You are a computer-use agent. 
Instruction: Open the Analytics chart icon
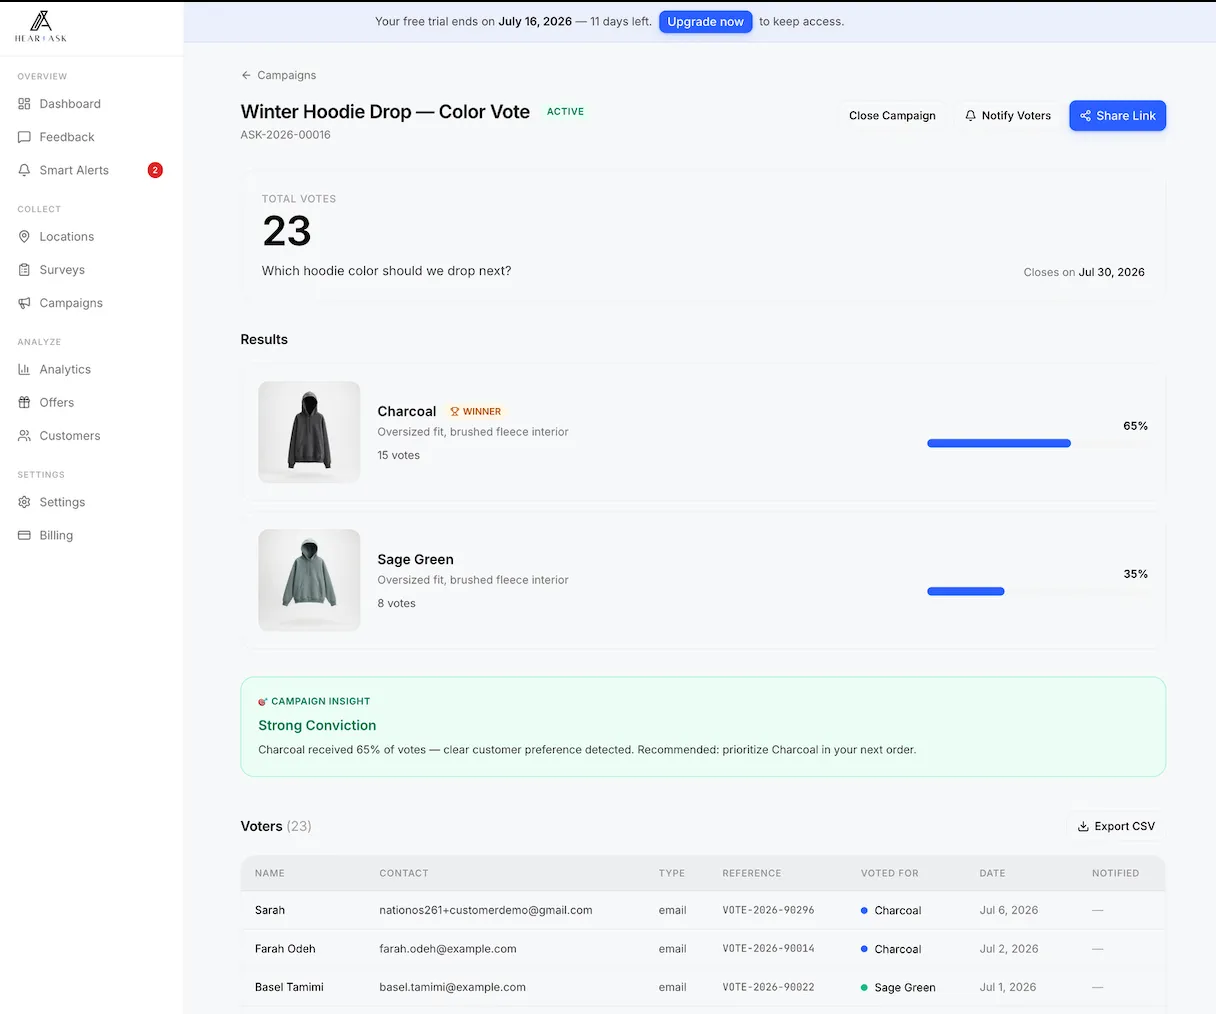24,369
